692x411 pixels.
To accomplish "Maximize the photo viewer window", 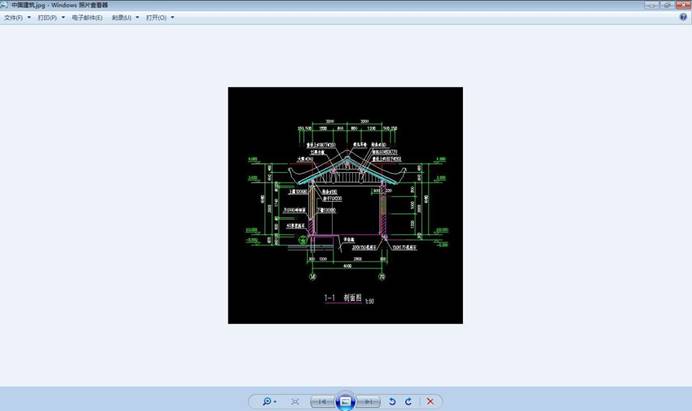I will pos(665,5).
